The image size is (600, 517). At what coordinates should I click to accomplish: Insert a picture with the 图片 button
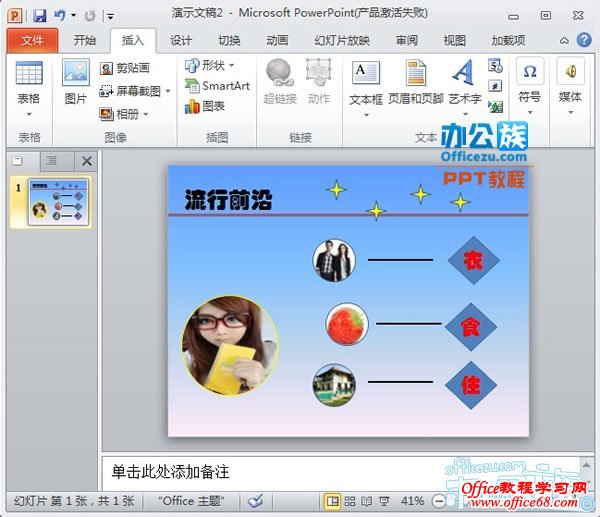click(x=76, y=84)
